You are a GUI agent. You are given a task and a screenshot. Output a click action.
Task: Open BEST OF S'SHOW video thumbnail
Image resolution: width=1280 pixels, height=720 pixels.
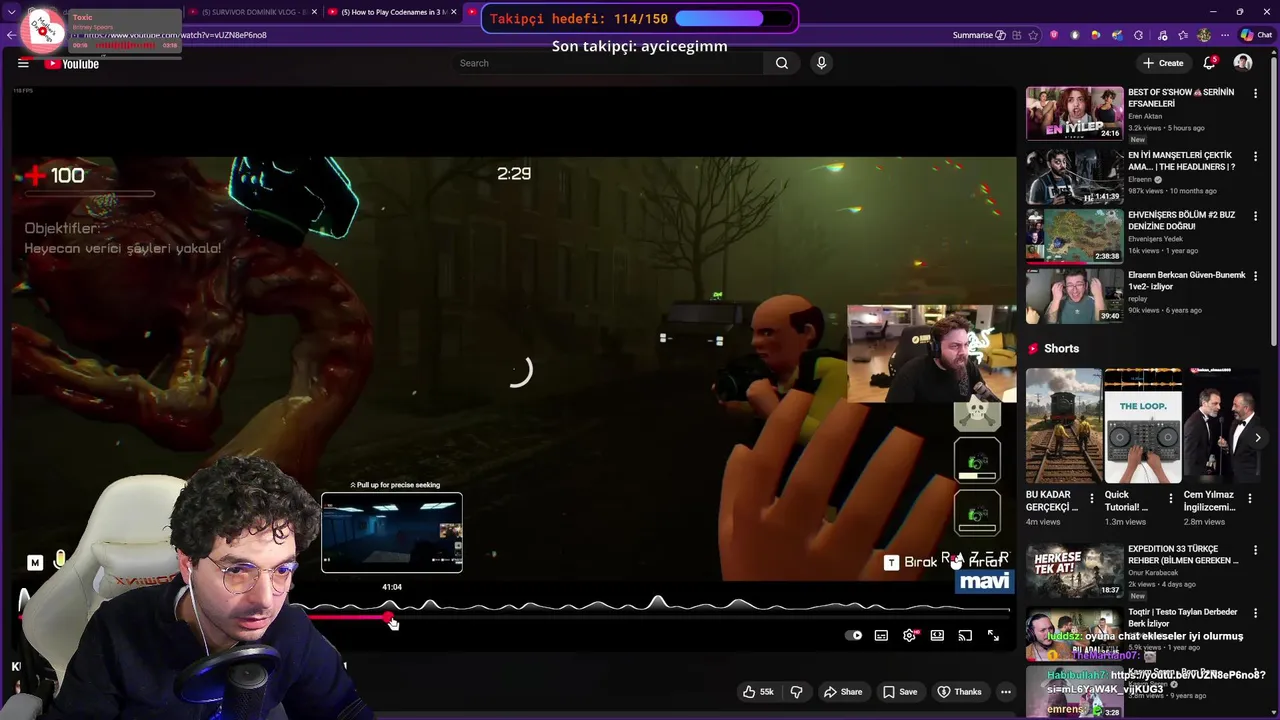1074,113
